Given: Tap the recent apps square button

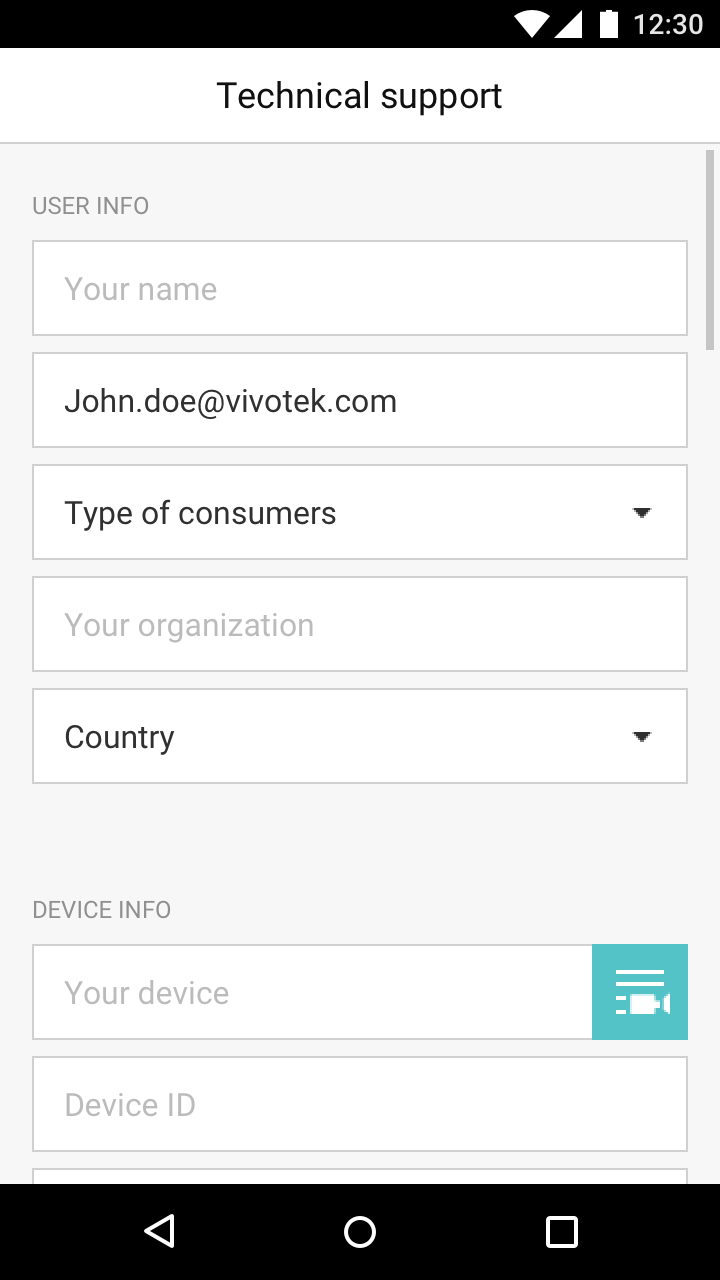Looking at the screenshot, I should pos(561,1231).
